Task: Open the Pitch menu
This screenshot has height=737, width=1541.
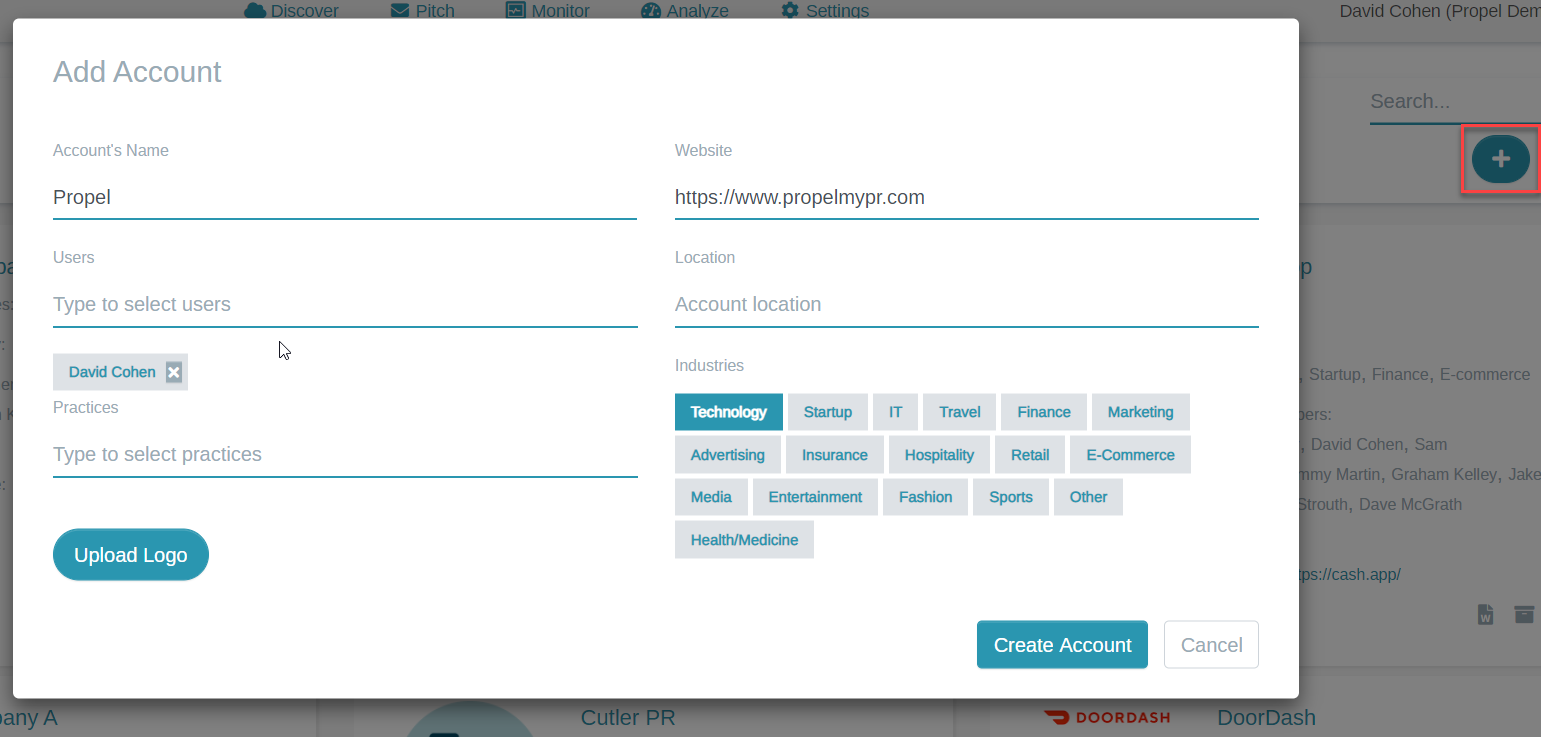Action: pyautogui.click(x=423, y=11)
